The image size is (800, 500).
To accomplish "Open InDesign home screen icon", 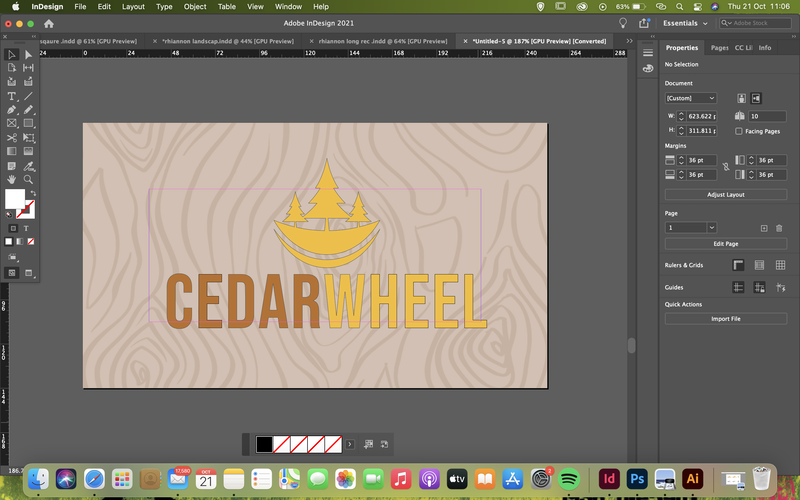I will pyautogui.click(x=49, y=23).
